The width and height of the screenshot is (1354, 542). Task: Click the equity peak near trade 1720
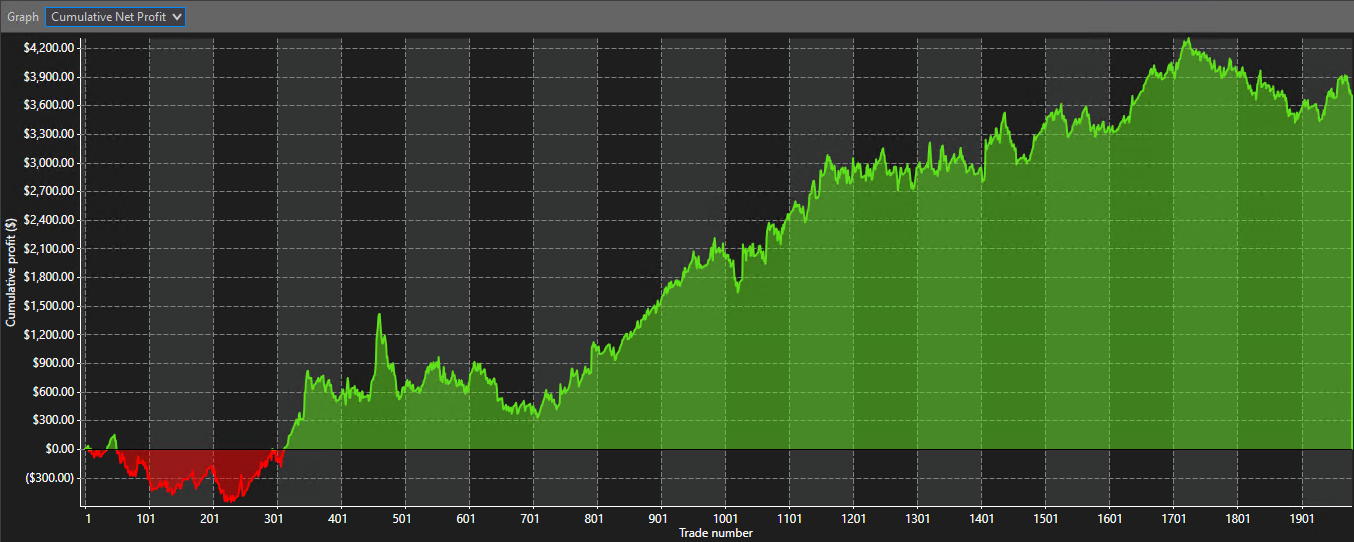click(x=1188, y=40)
